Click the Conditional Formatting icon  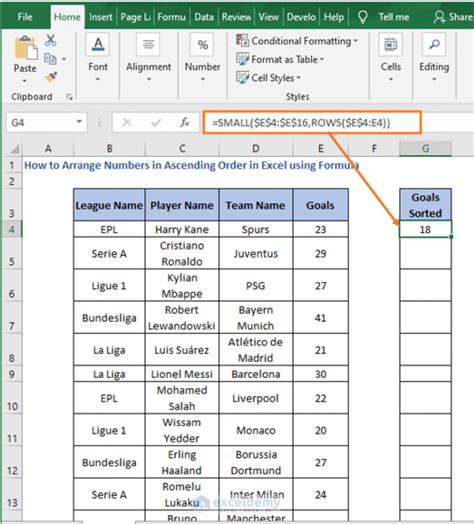242,40
